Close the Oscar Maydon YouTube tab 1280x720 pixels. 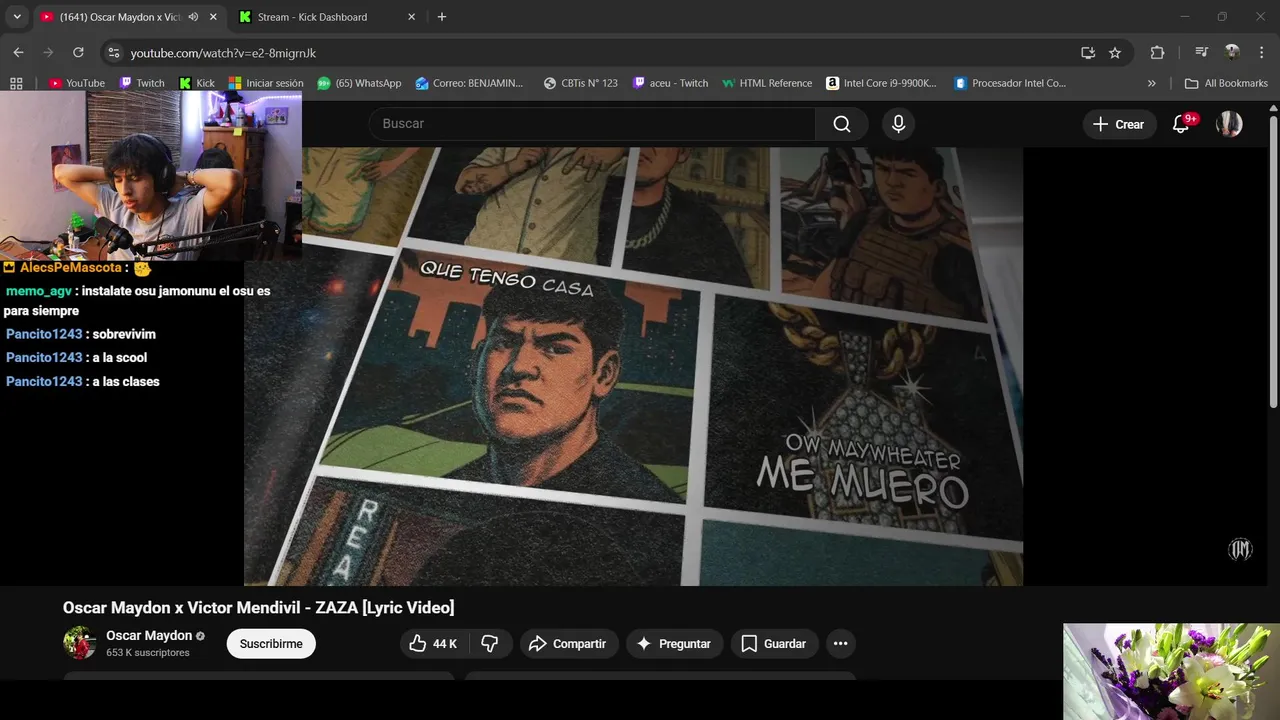click(213, 17)
